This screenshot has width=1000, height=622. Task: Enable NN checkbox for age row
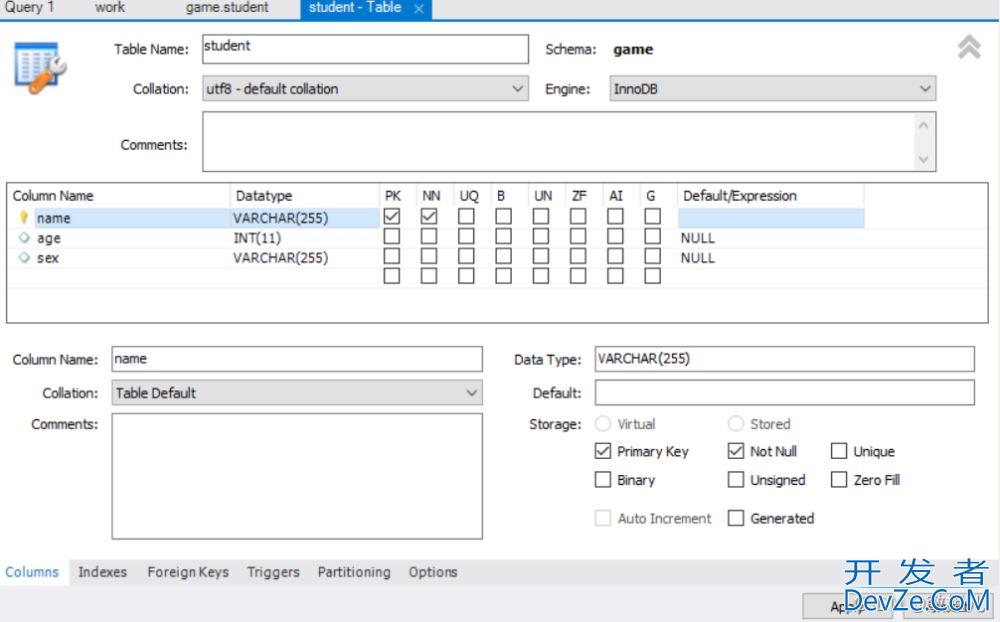(429, 237)
